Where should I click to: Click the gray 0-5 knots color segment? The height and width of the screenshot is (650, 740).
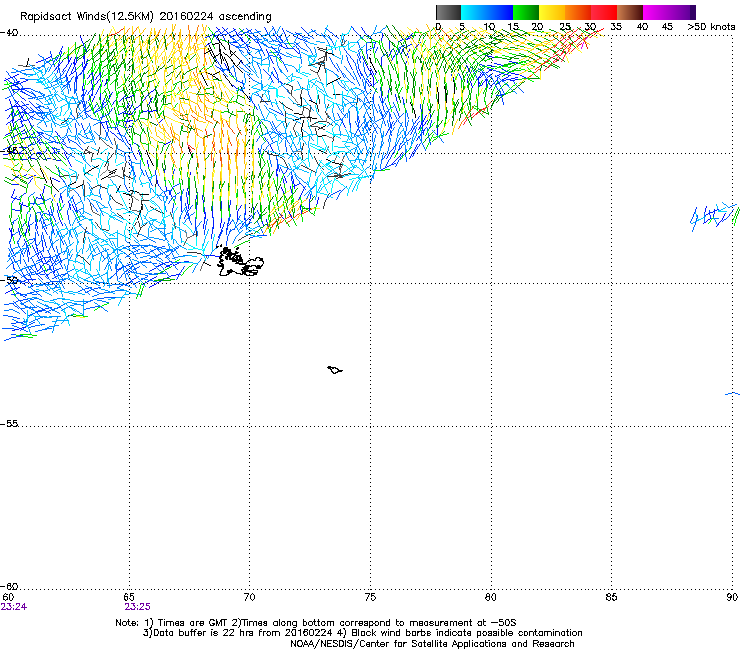coord(448,12)
